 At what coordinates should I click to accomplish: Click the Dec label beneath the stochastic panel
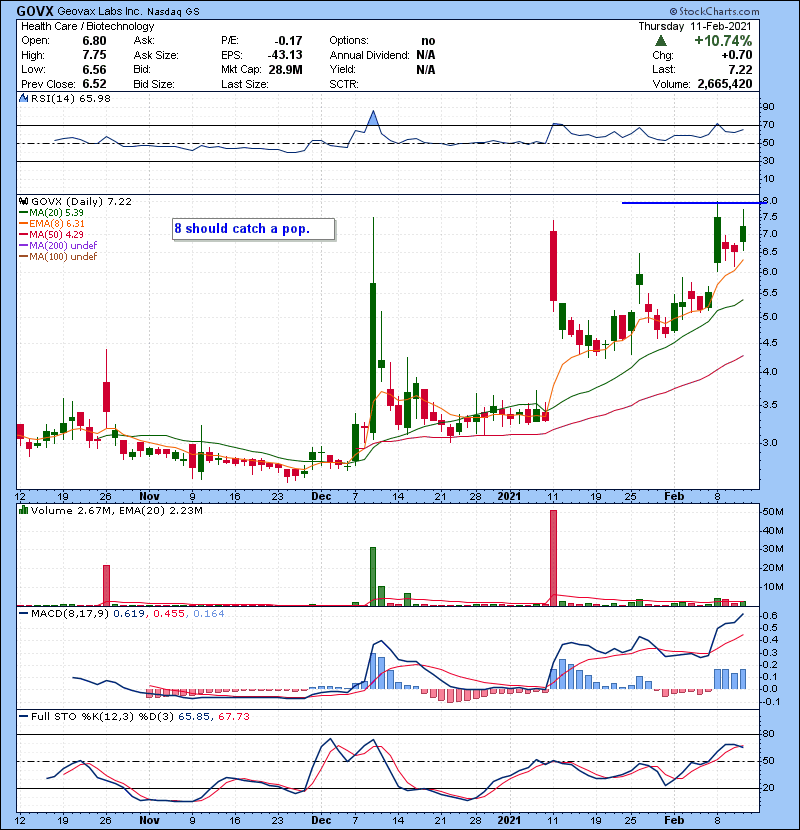(x=321, y=820)
